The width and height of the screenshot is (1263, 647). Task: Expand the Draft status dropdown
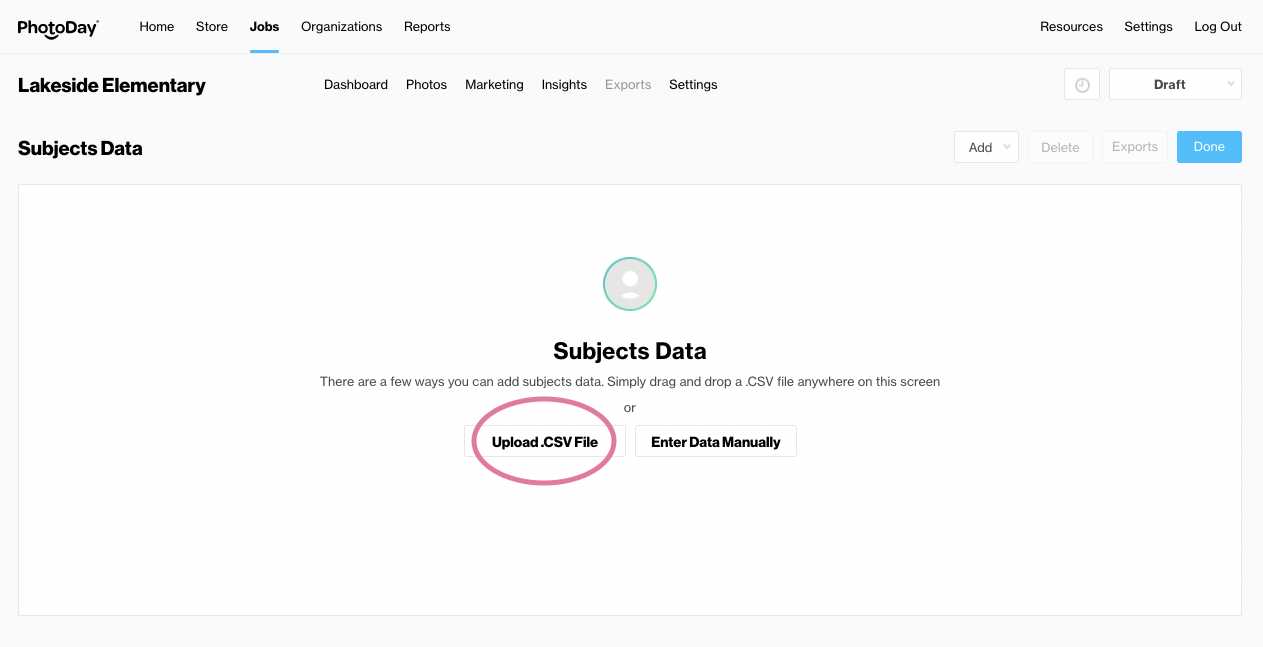(1175, 85)
